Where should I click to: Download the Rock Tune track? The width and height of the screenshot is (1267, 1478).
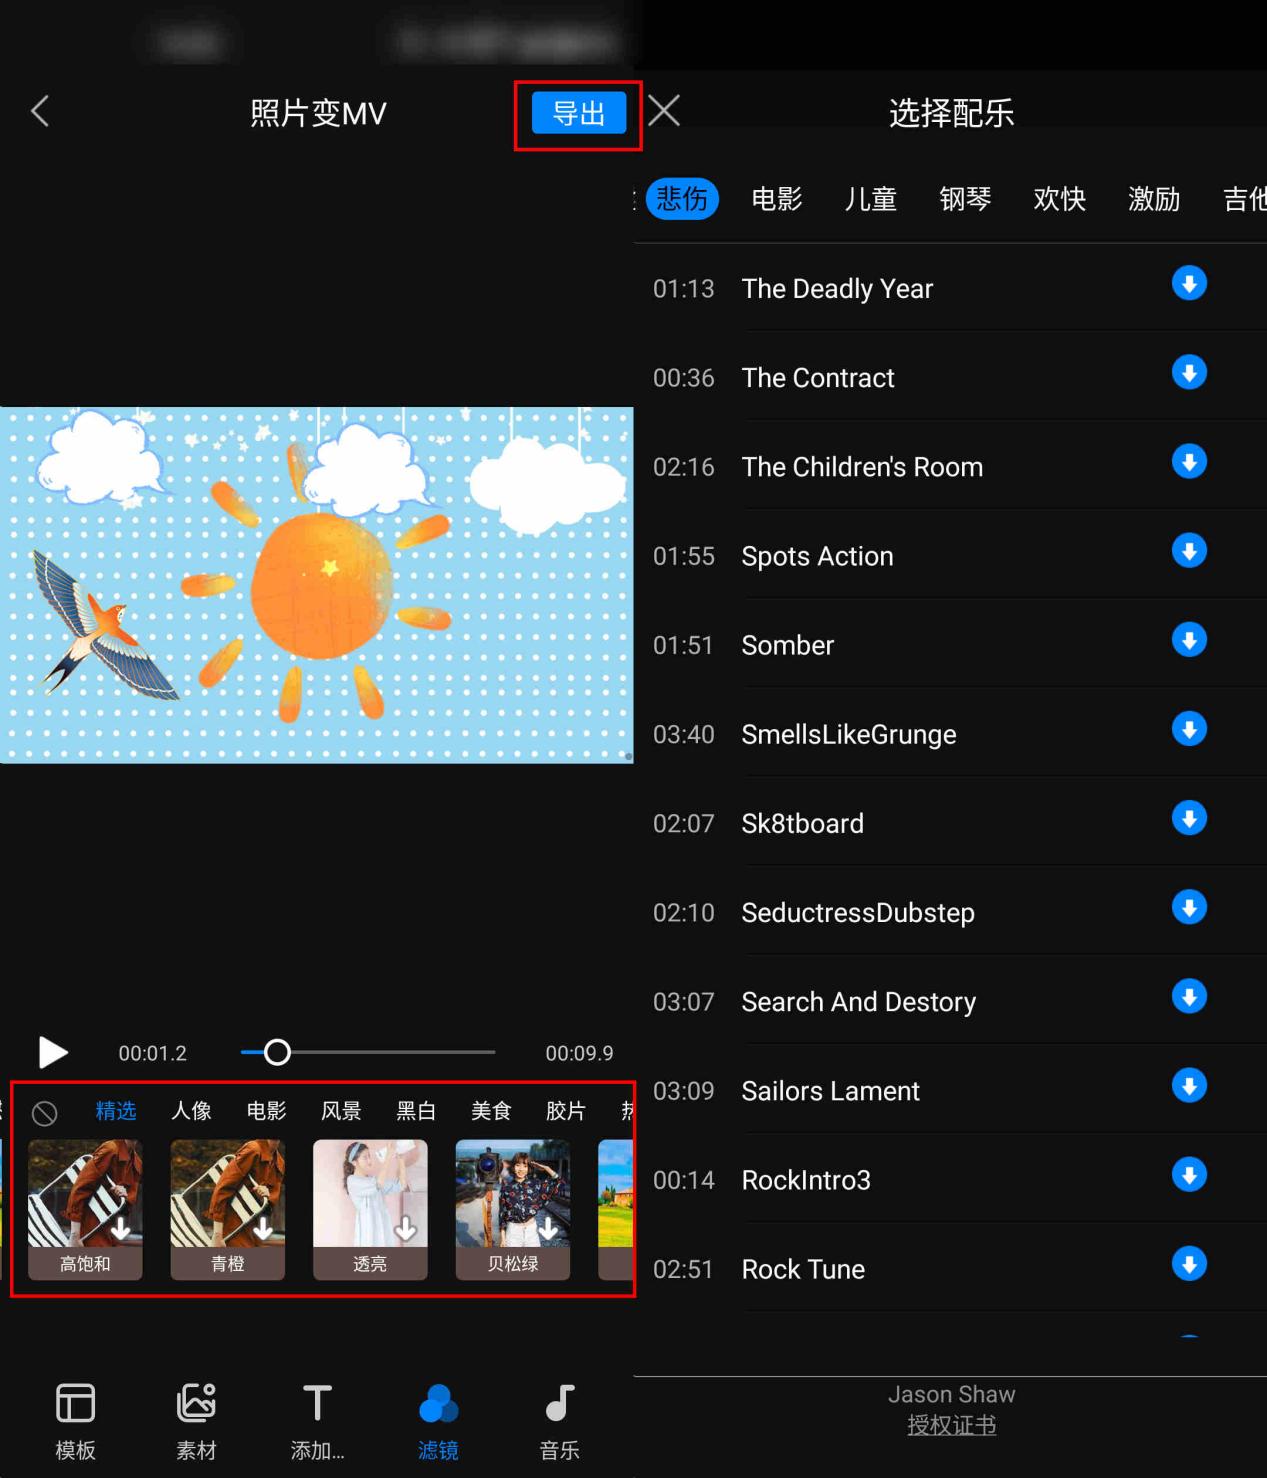tap(1189, 1264)
